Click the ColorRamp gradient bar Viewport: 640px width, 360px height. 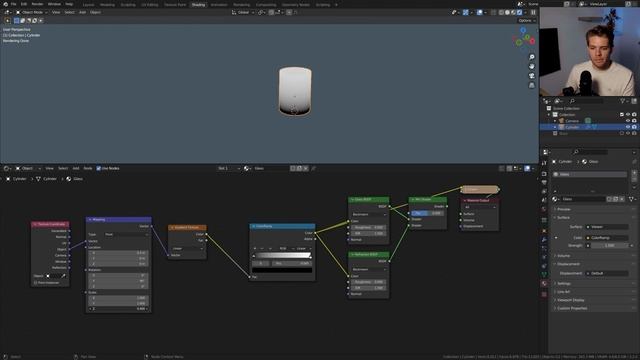(x=282, y=256)
